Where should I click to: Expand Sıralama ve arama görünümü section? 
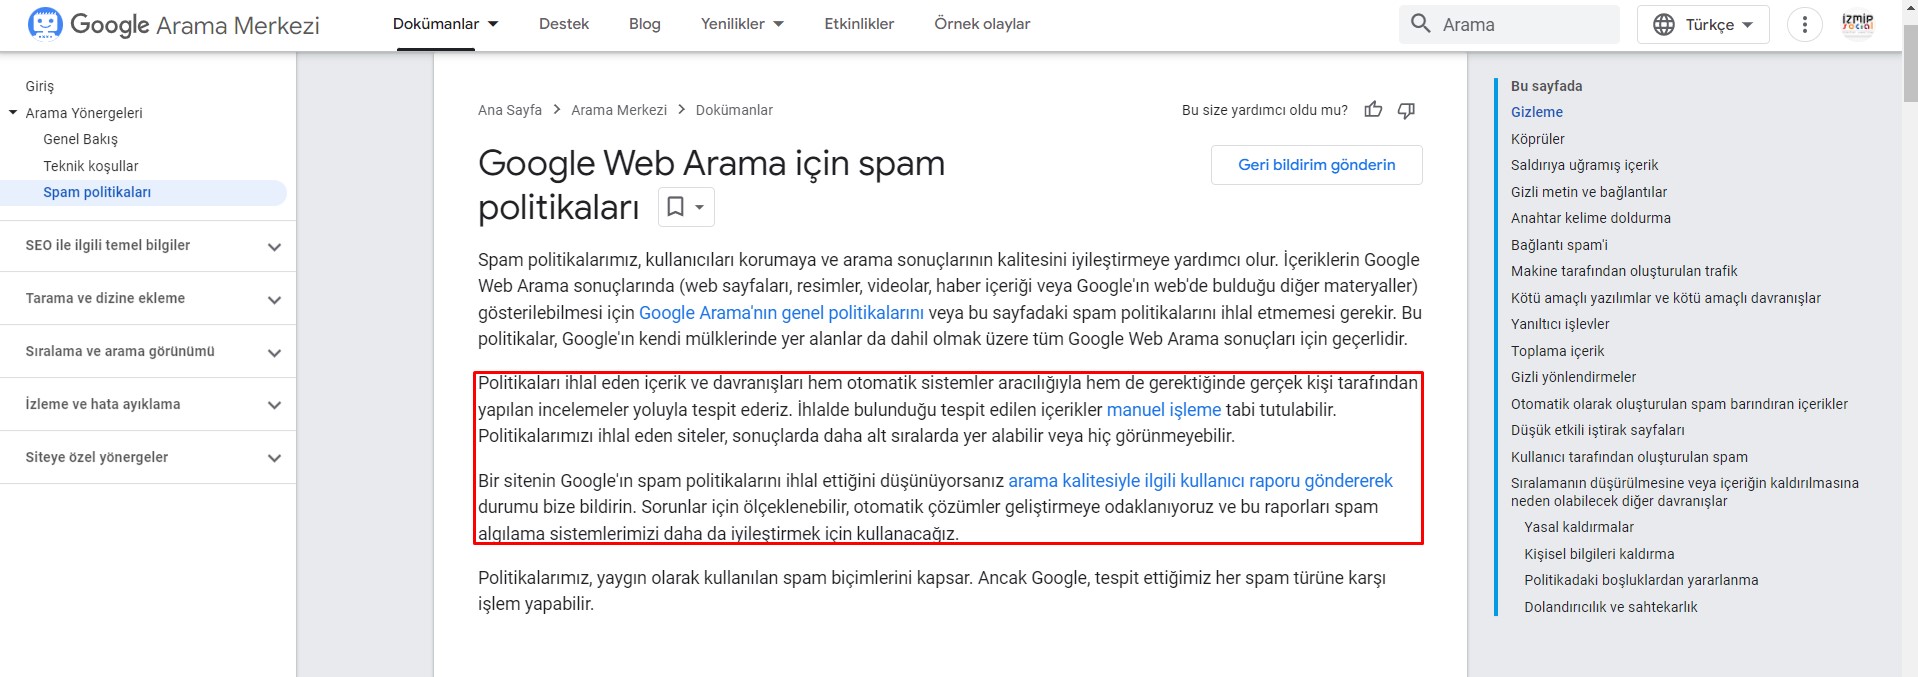click(148, 352)
